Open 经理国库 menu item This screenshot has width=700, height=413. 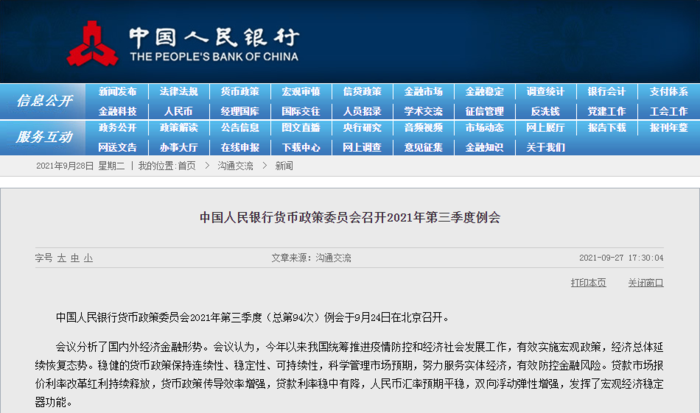tap(240, 111)
